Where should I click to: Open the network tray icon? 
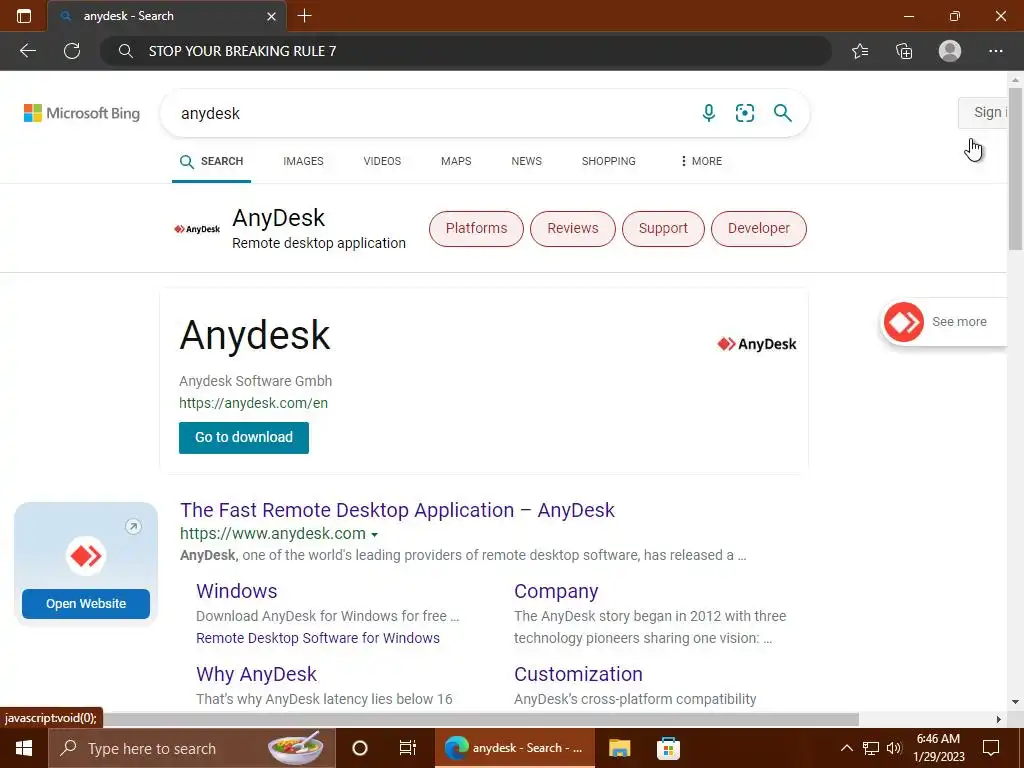click(871, 748)
